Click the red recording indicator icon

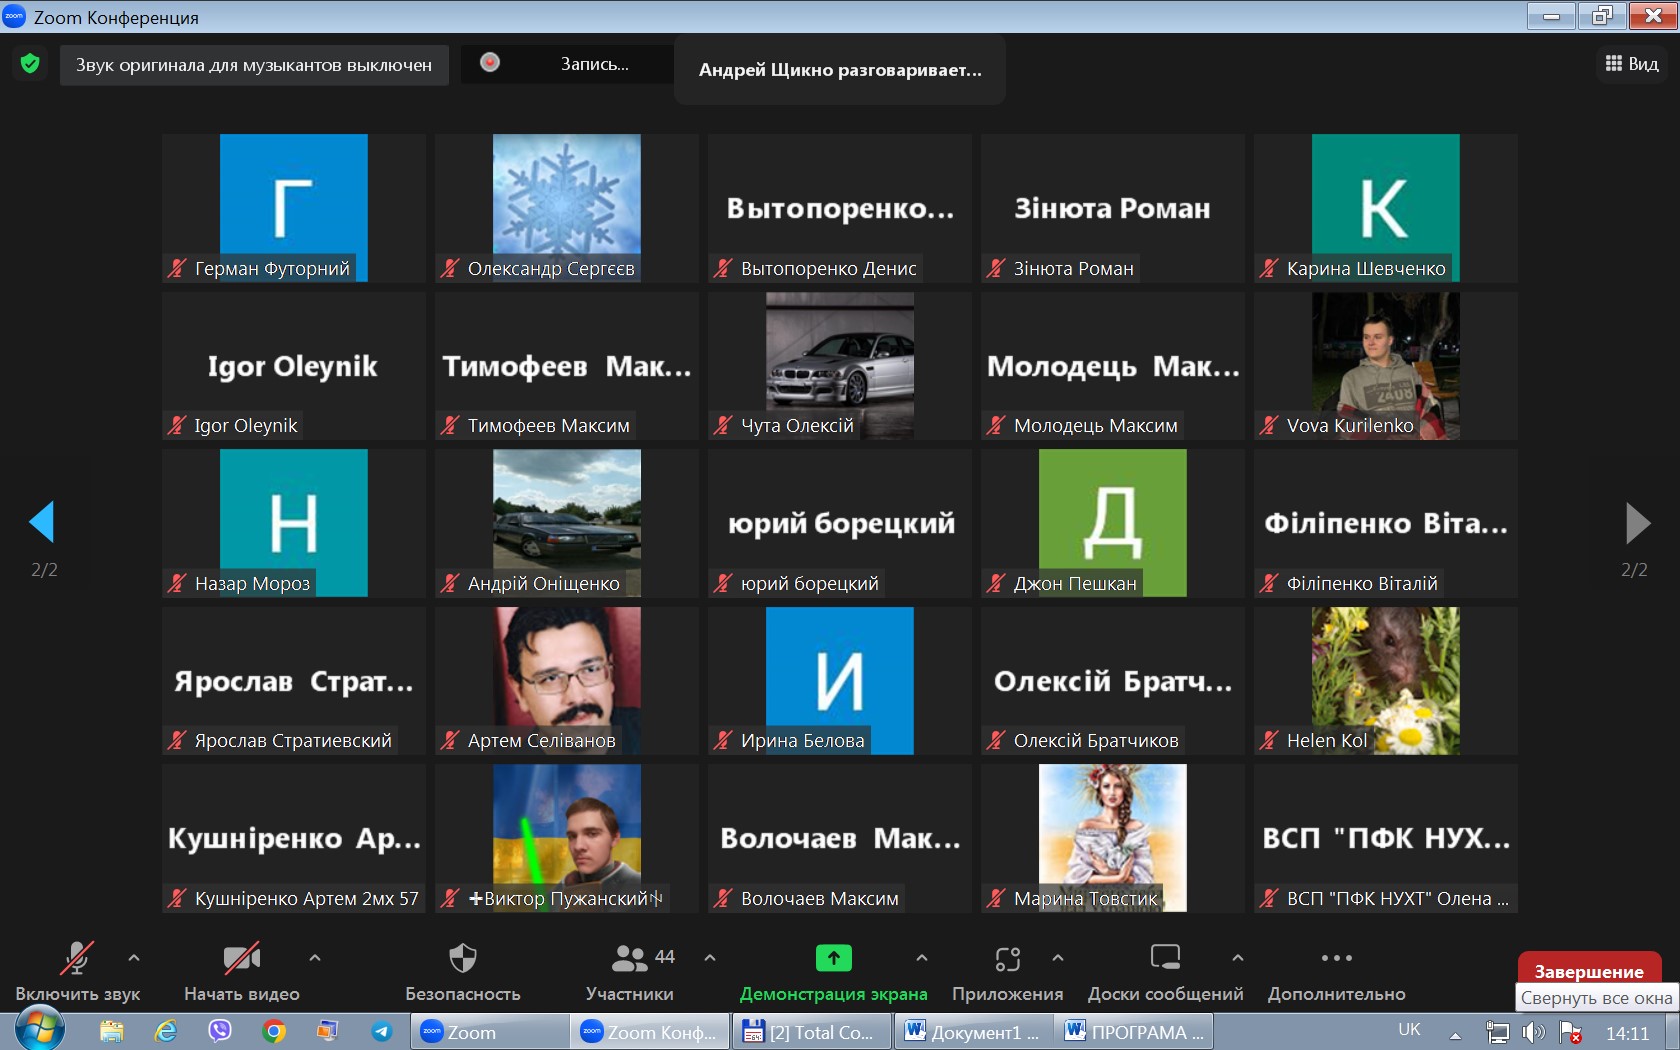[x=490, y=62]
